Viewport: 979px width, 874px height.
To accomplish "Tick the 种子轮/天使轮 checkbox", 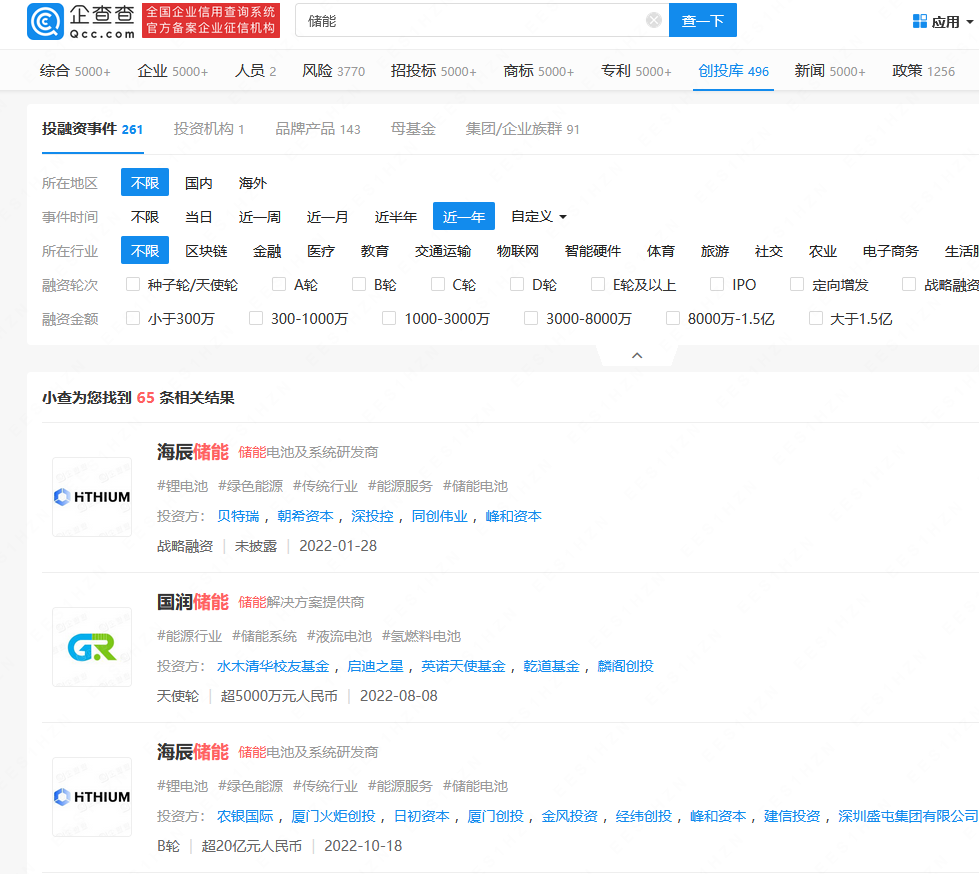I will [133, 285].
